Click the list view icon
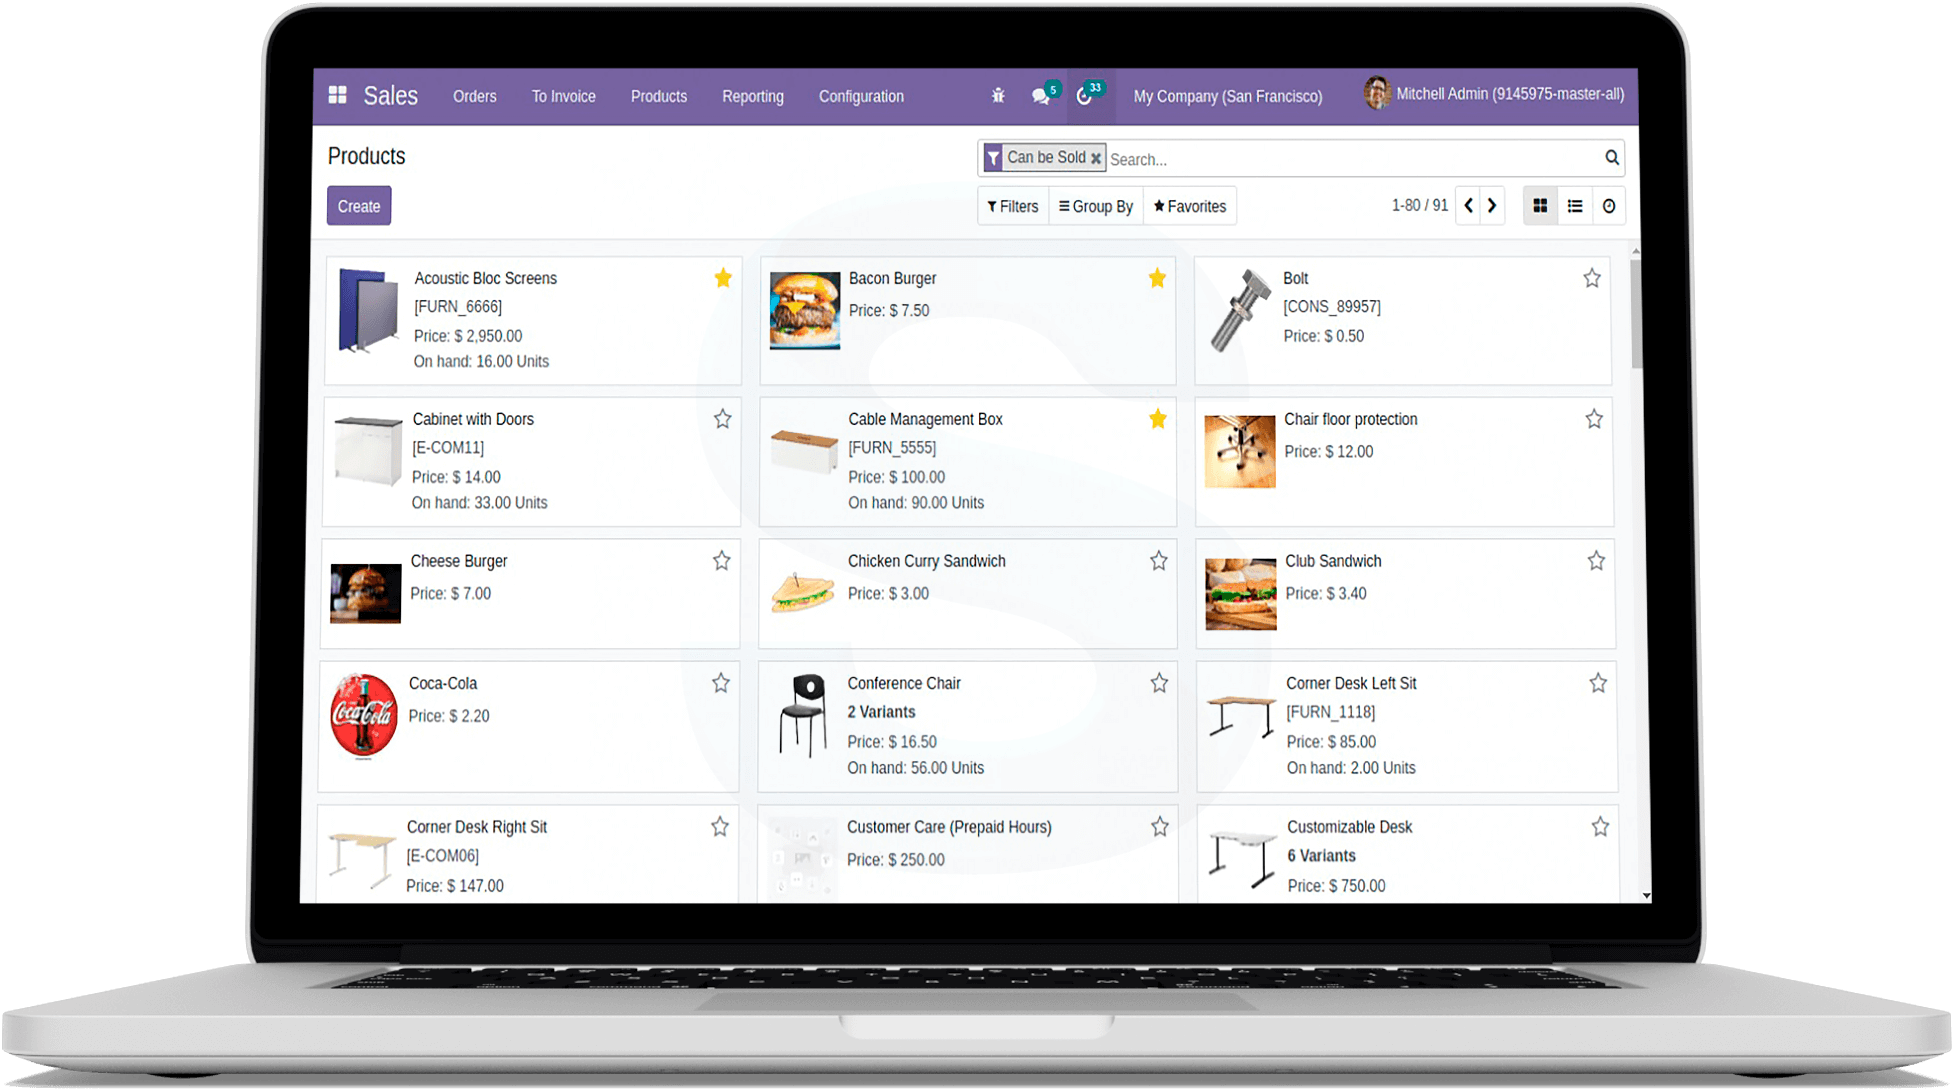 point(1574,205)
